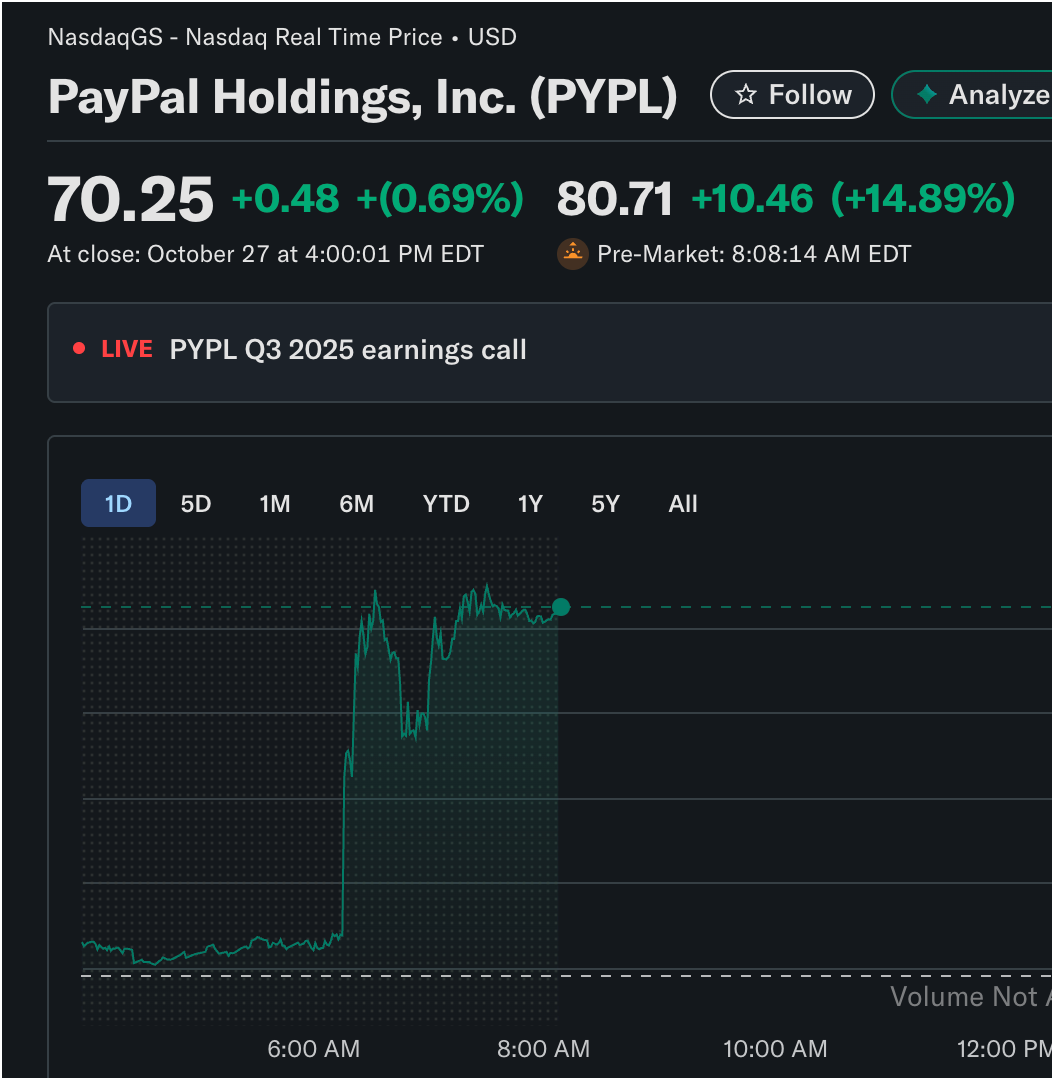
Task: Click the closing price 70.25
Action: tap(130, 200)
